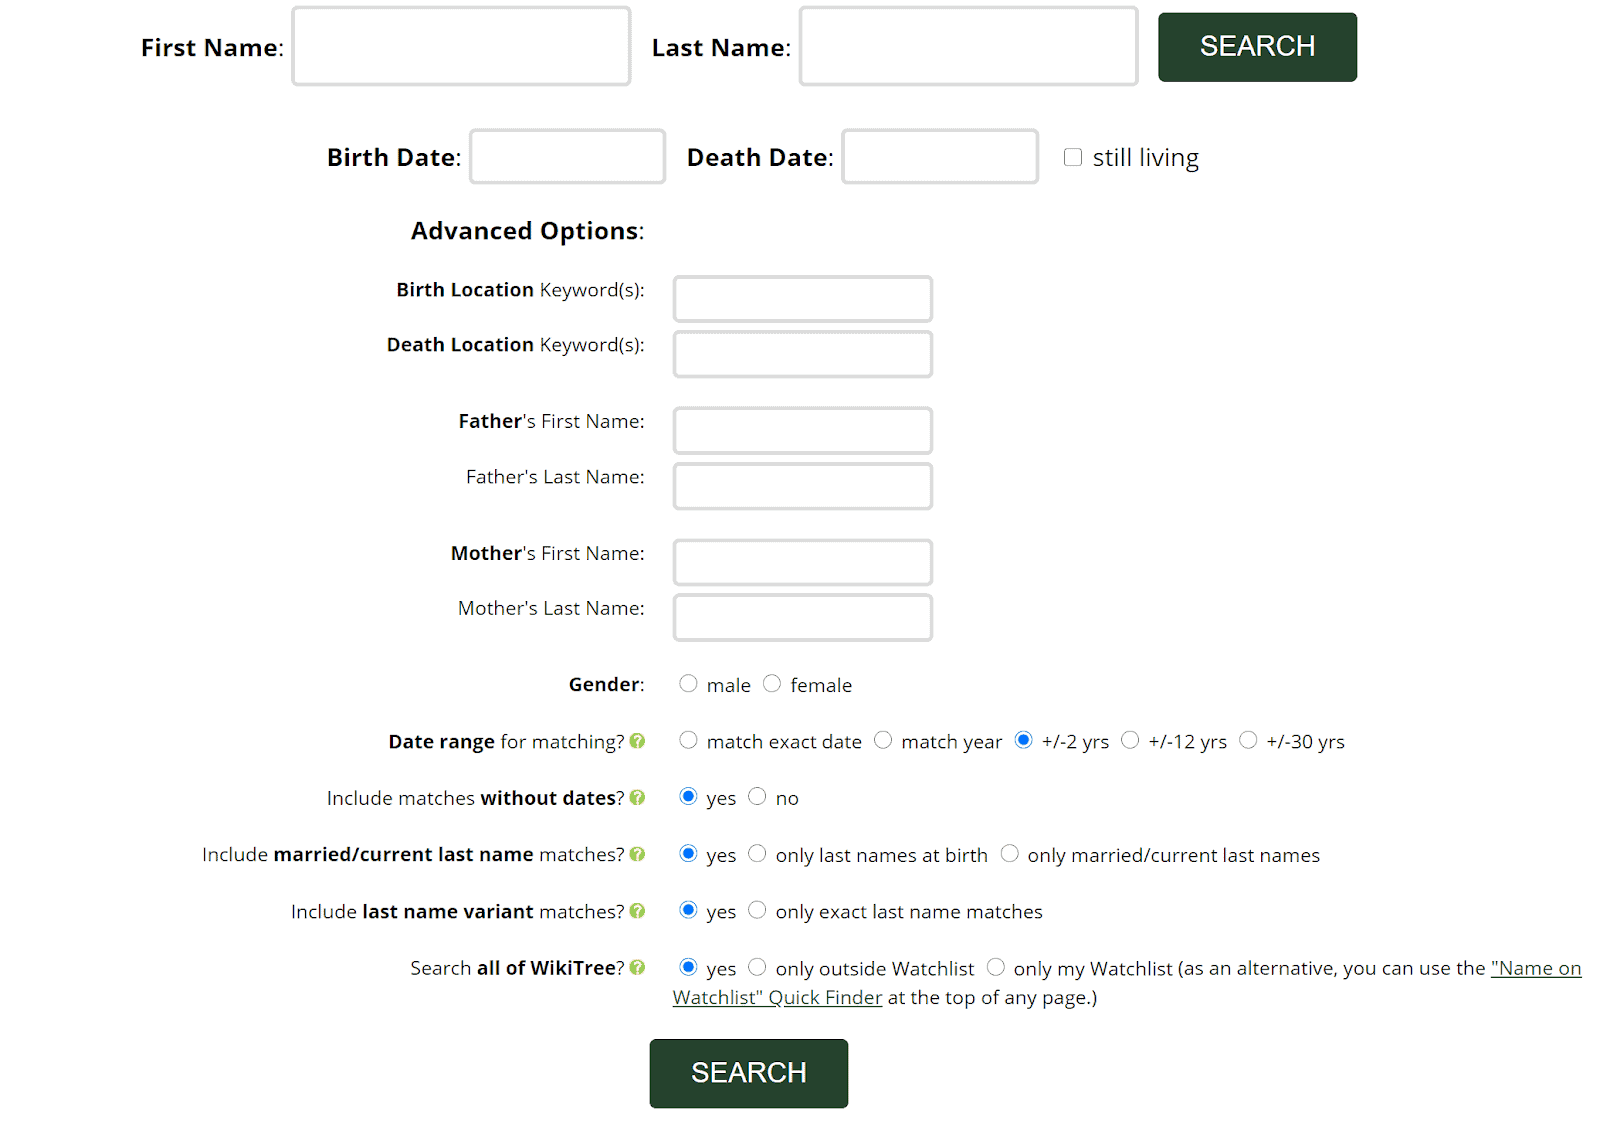1600x1134 pixels.
Task: Choose only last names at birth
Action: pos(757,853)
